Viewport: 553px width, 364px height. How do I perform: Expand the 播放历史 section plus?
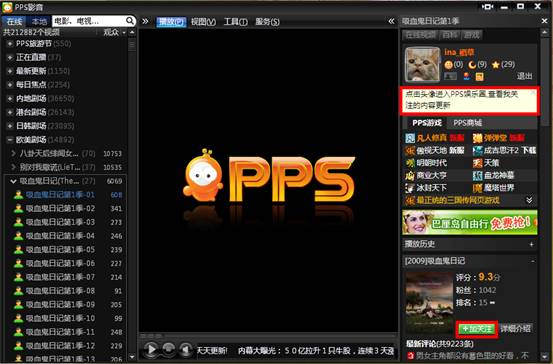point(531,244)
